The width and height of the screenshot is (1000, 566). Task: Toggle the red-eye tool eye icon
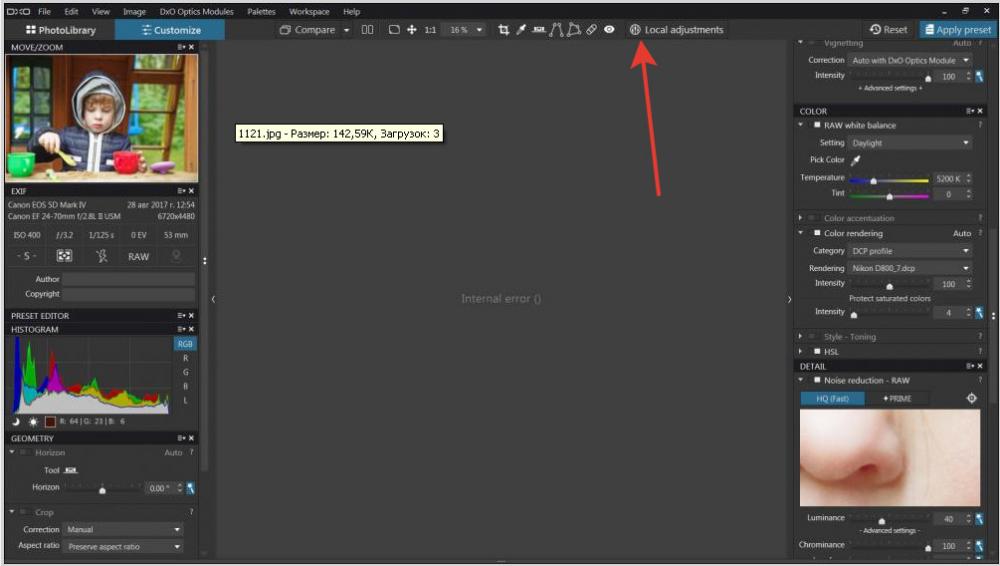coord(609,29)
